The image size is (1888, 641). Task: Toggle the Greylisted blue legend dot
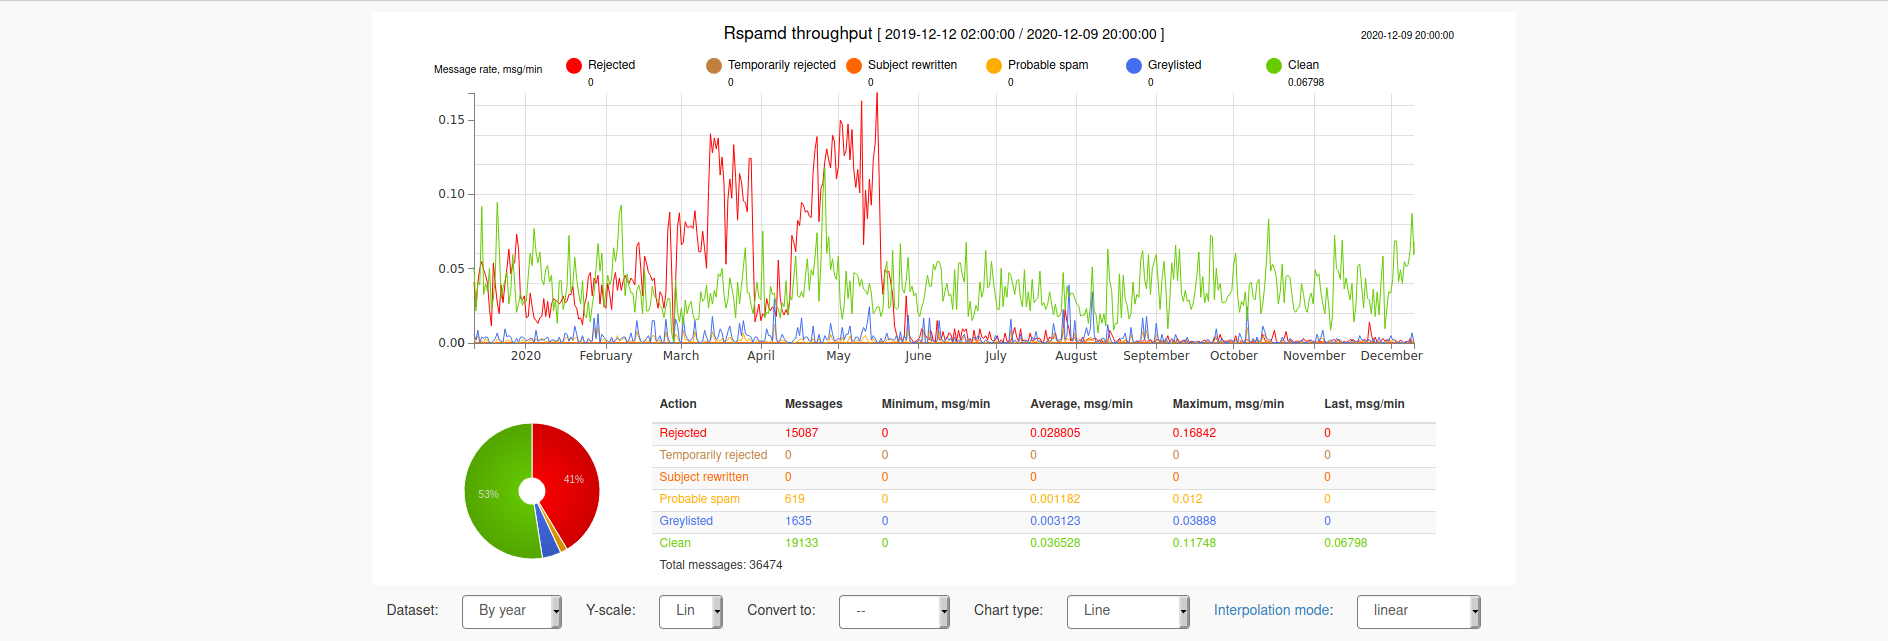(x=1134, y=66)
